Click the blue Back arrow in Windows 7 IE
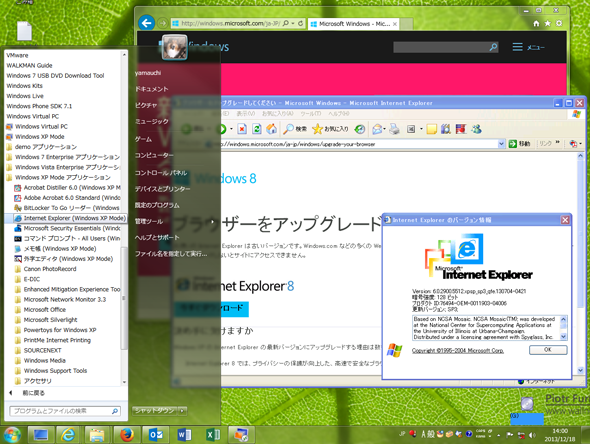 146,23
